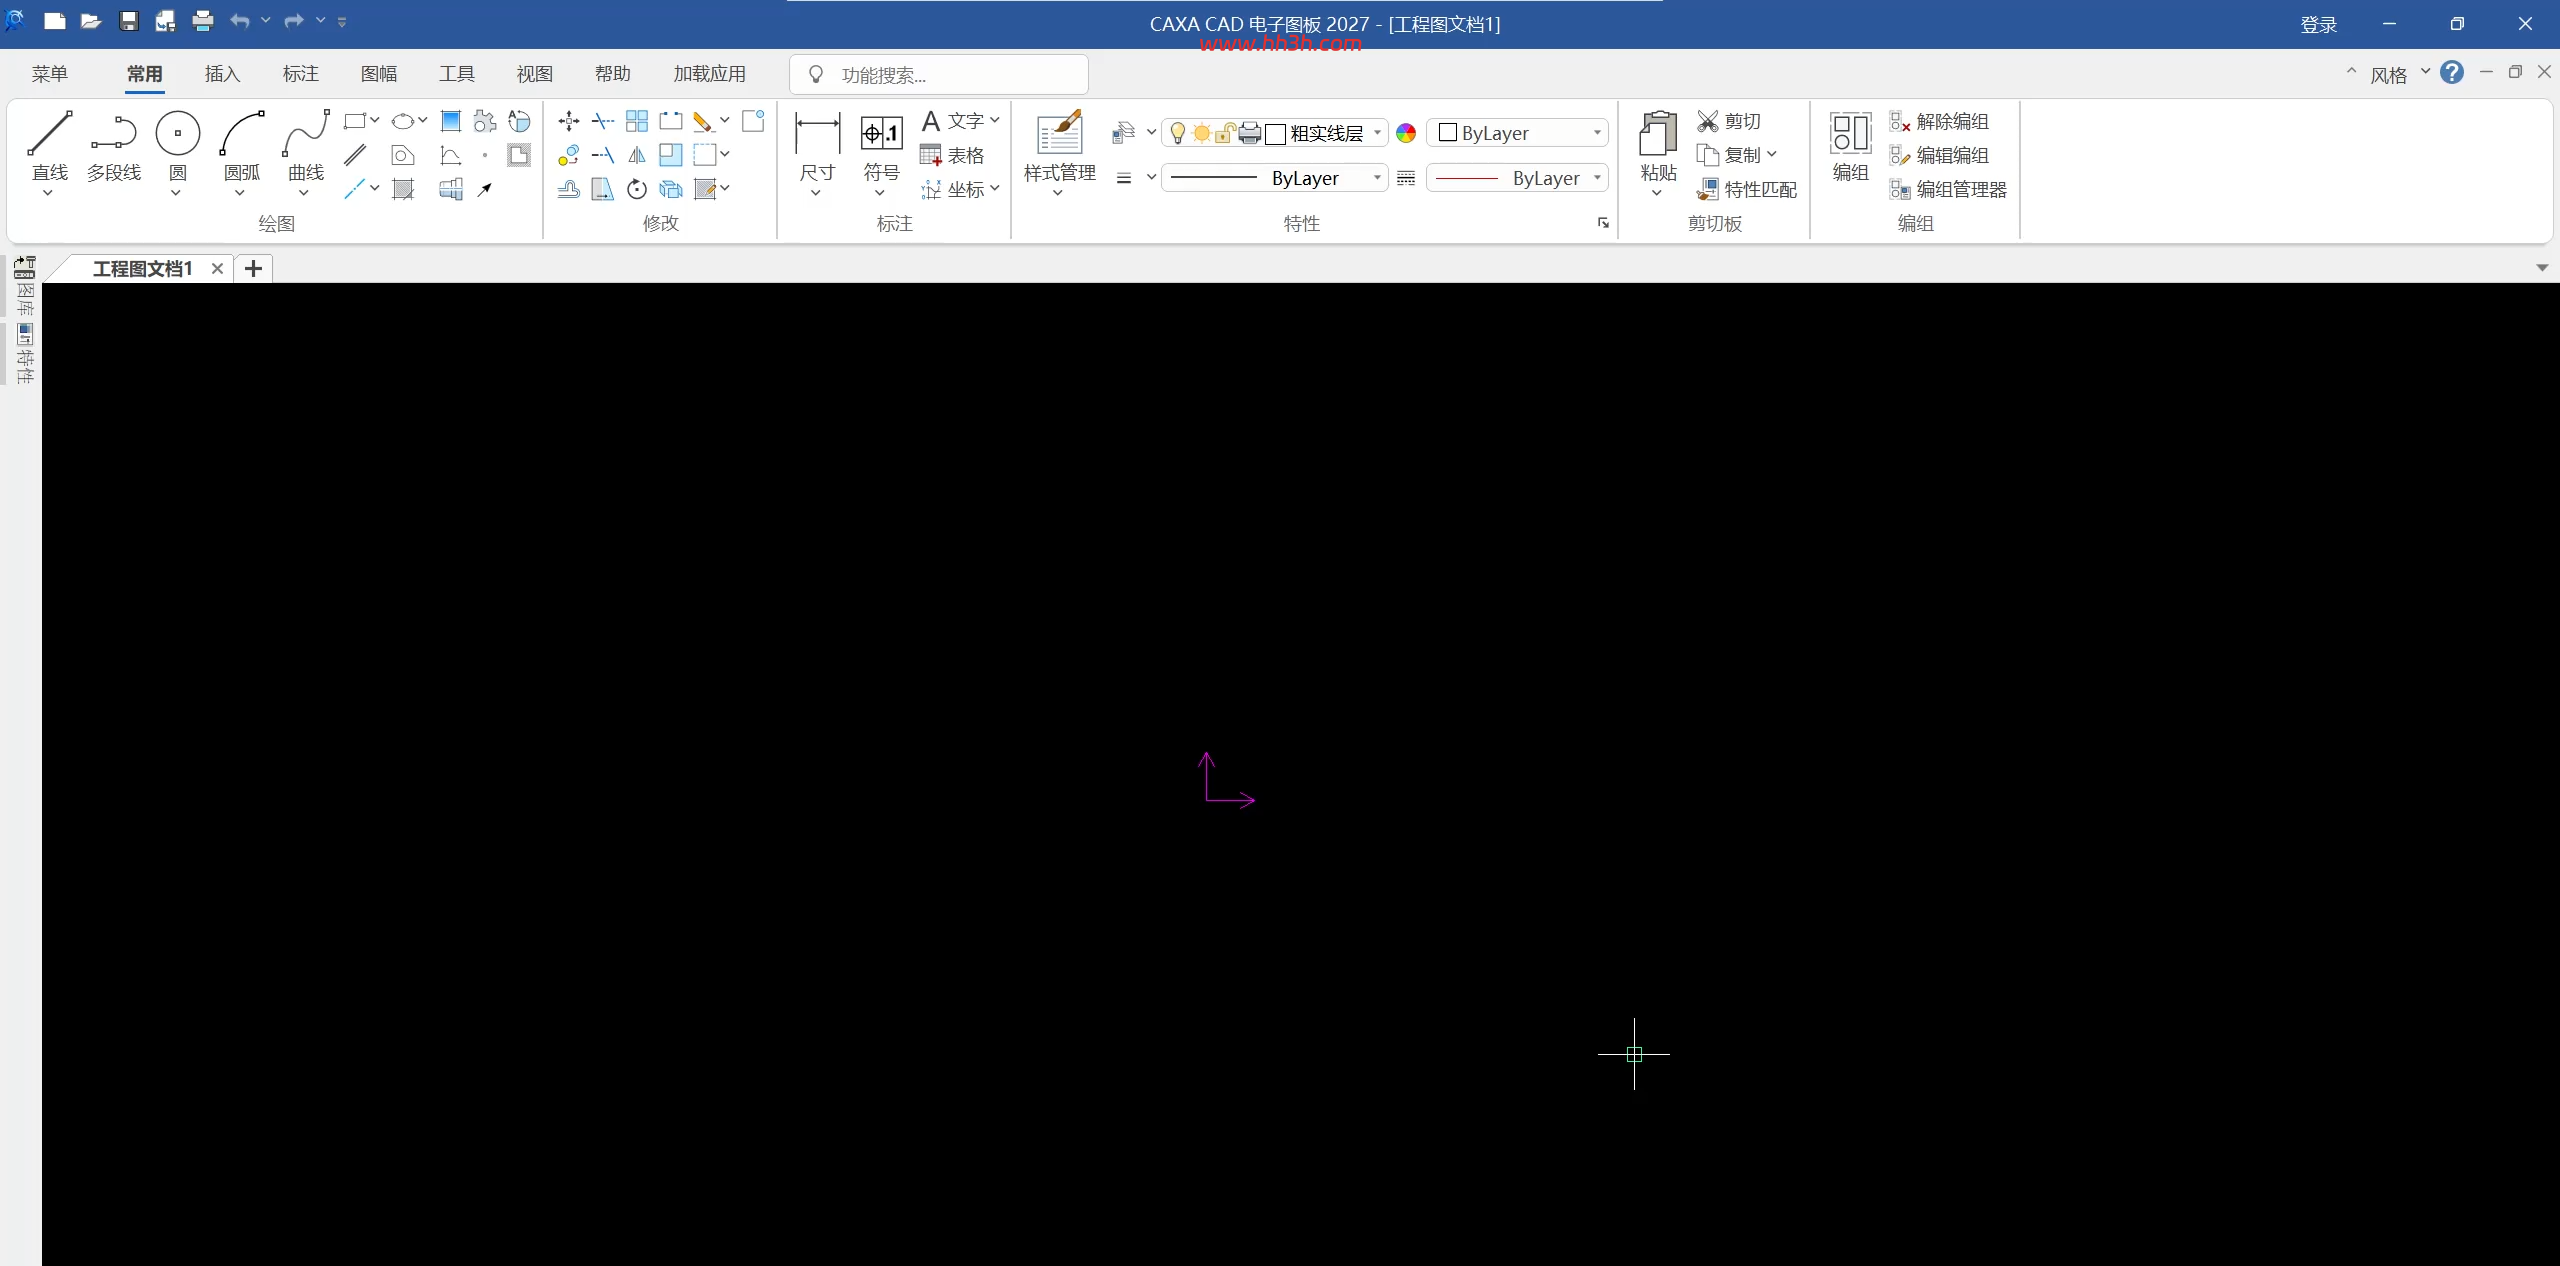2560x1266 pixels.
Task: Open the red ByLayer lineweight dropdown
Action: pos(1597,178)
